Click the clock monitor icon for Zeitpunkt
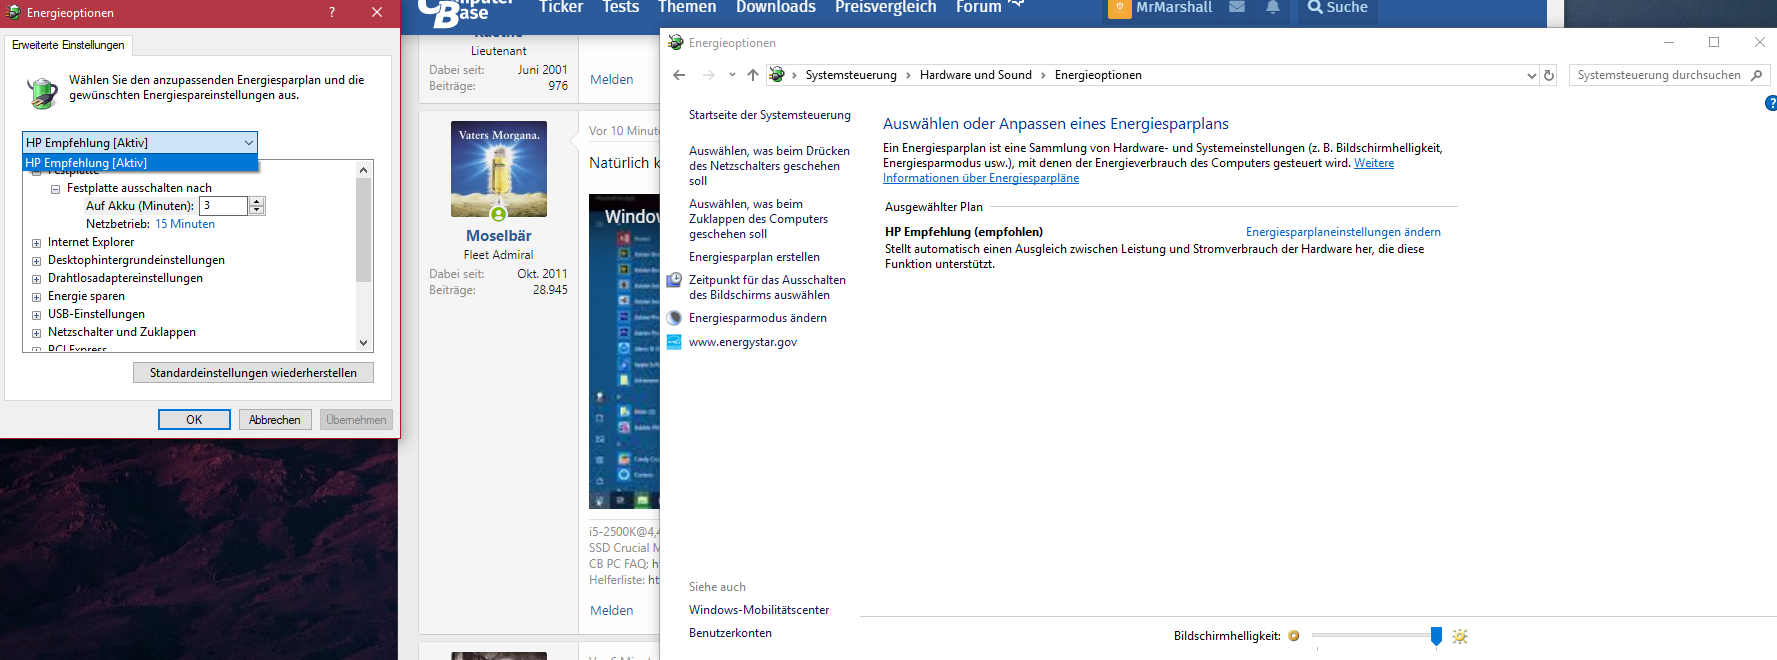1777x660 pixels. coord(675,281)
